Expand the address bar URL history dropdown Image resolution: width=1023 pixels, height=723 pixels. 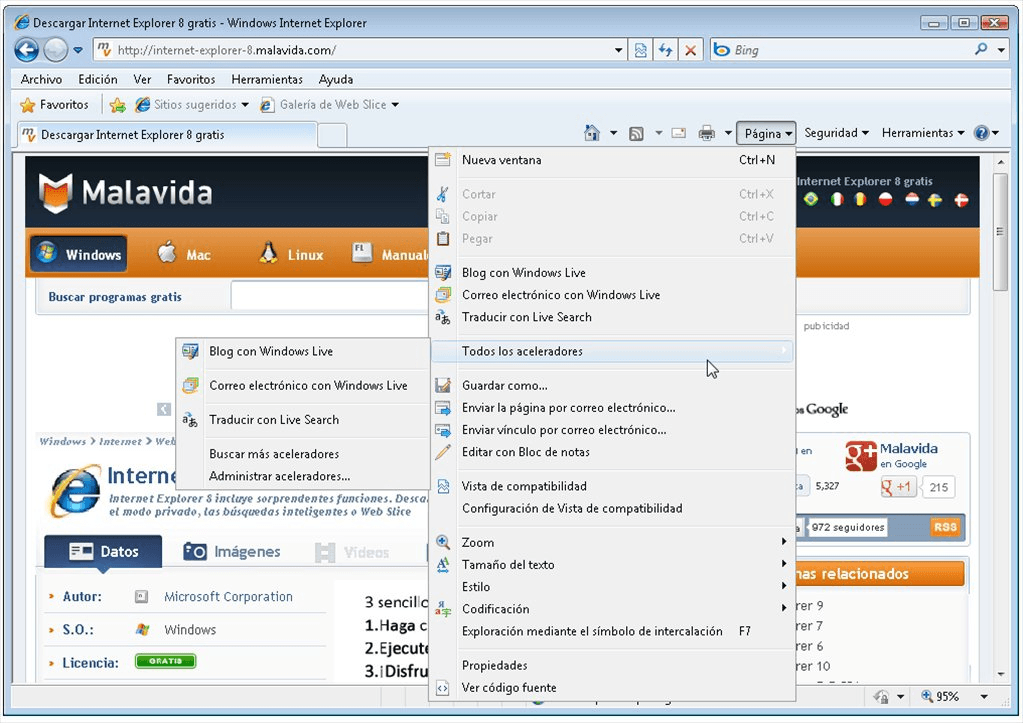pos(620,50)
